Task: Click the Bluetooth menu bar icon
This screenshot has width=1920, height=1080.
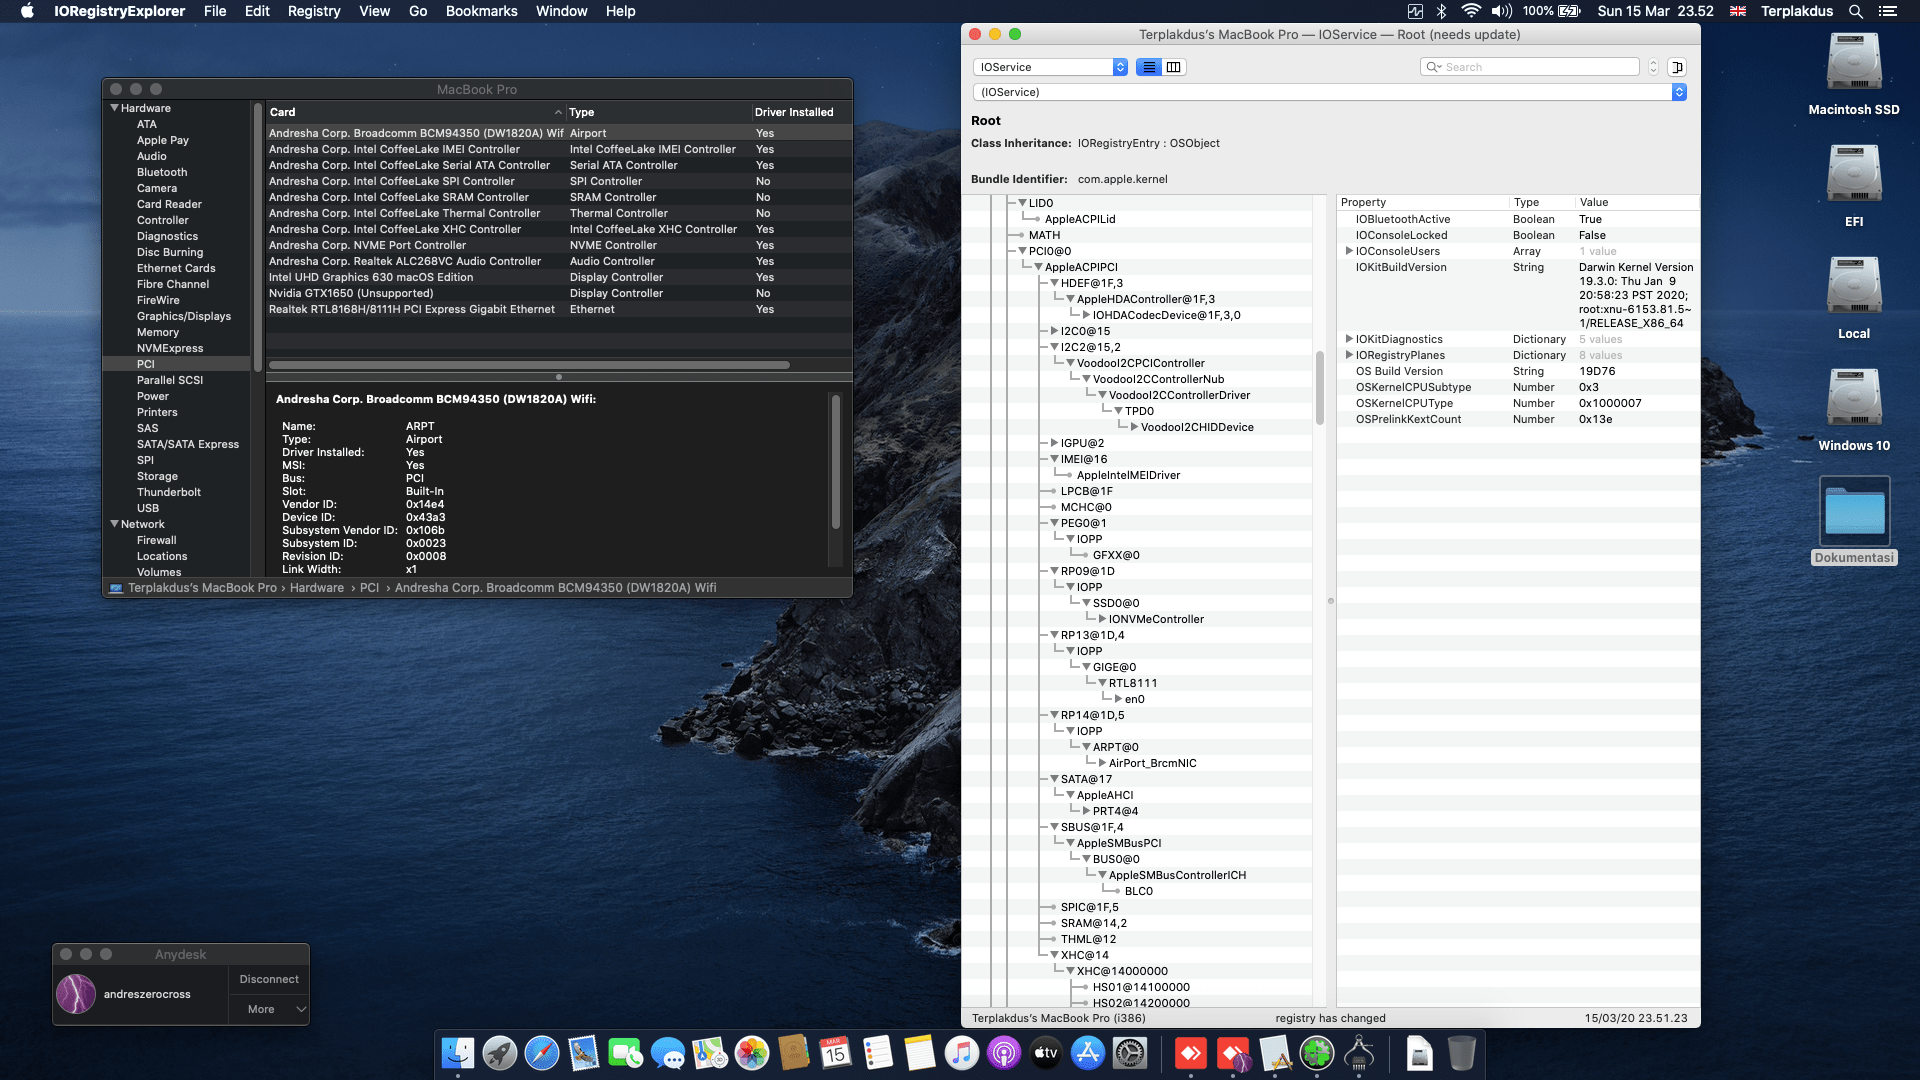Action: coord(1441,11)
